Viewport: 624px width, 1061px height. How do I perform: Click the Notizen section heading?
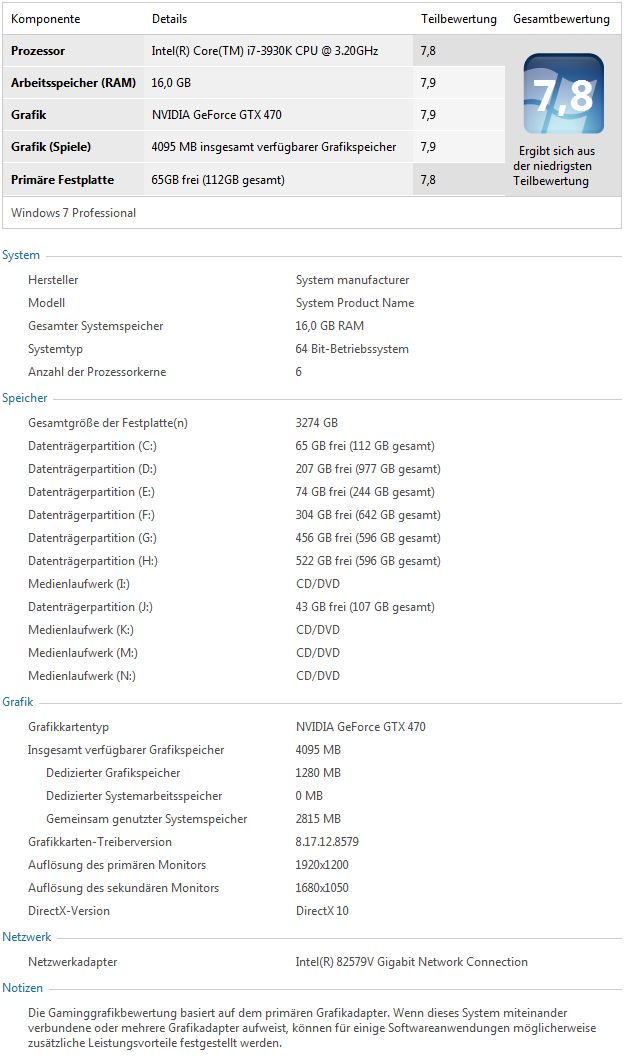pos(24,988)
